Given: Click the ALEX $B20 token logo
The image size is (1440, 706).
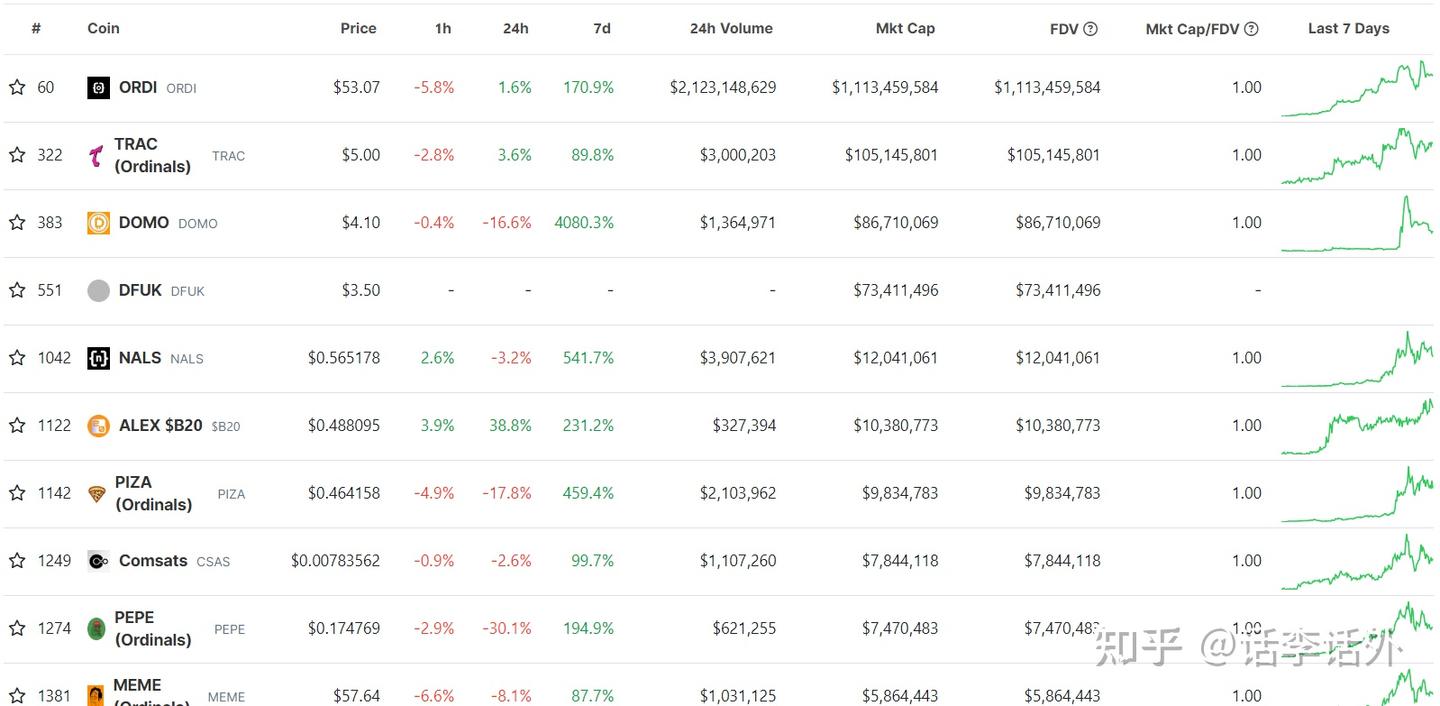Looking at the screenshot, I should point(97,425).
